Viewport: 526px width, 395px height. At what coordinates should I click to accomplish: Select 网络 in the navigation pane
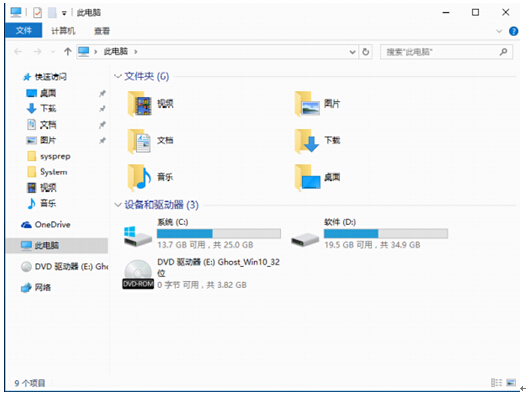pyautogui.click(x=43, y=287)
